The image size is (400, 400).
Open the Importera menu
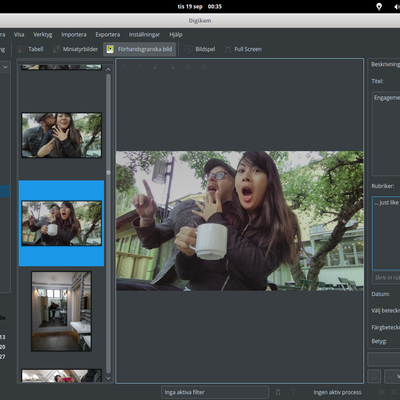[x=74, y=34]
